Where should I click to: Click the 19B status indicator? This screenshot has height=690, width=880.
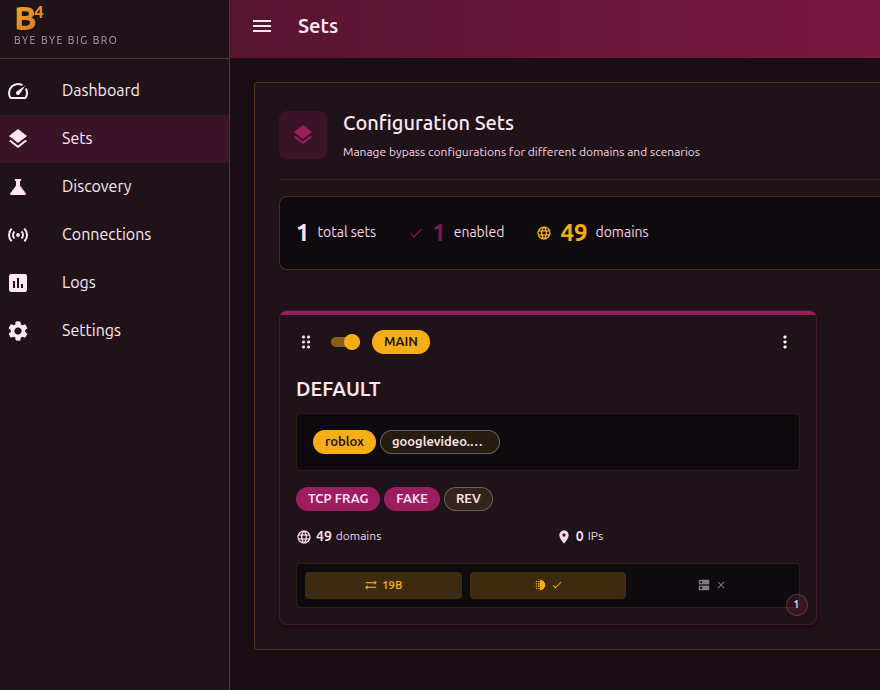click(x=383, y=585)
